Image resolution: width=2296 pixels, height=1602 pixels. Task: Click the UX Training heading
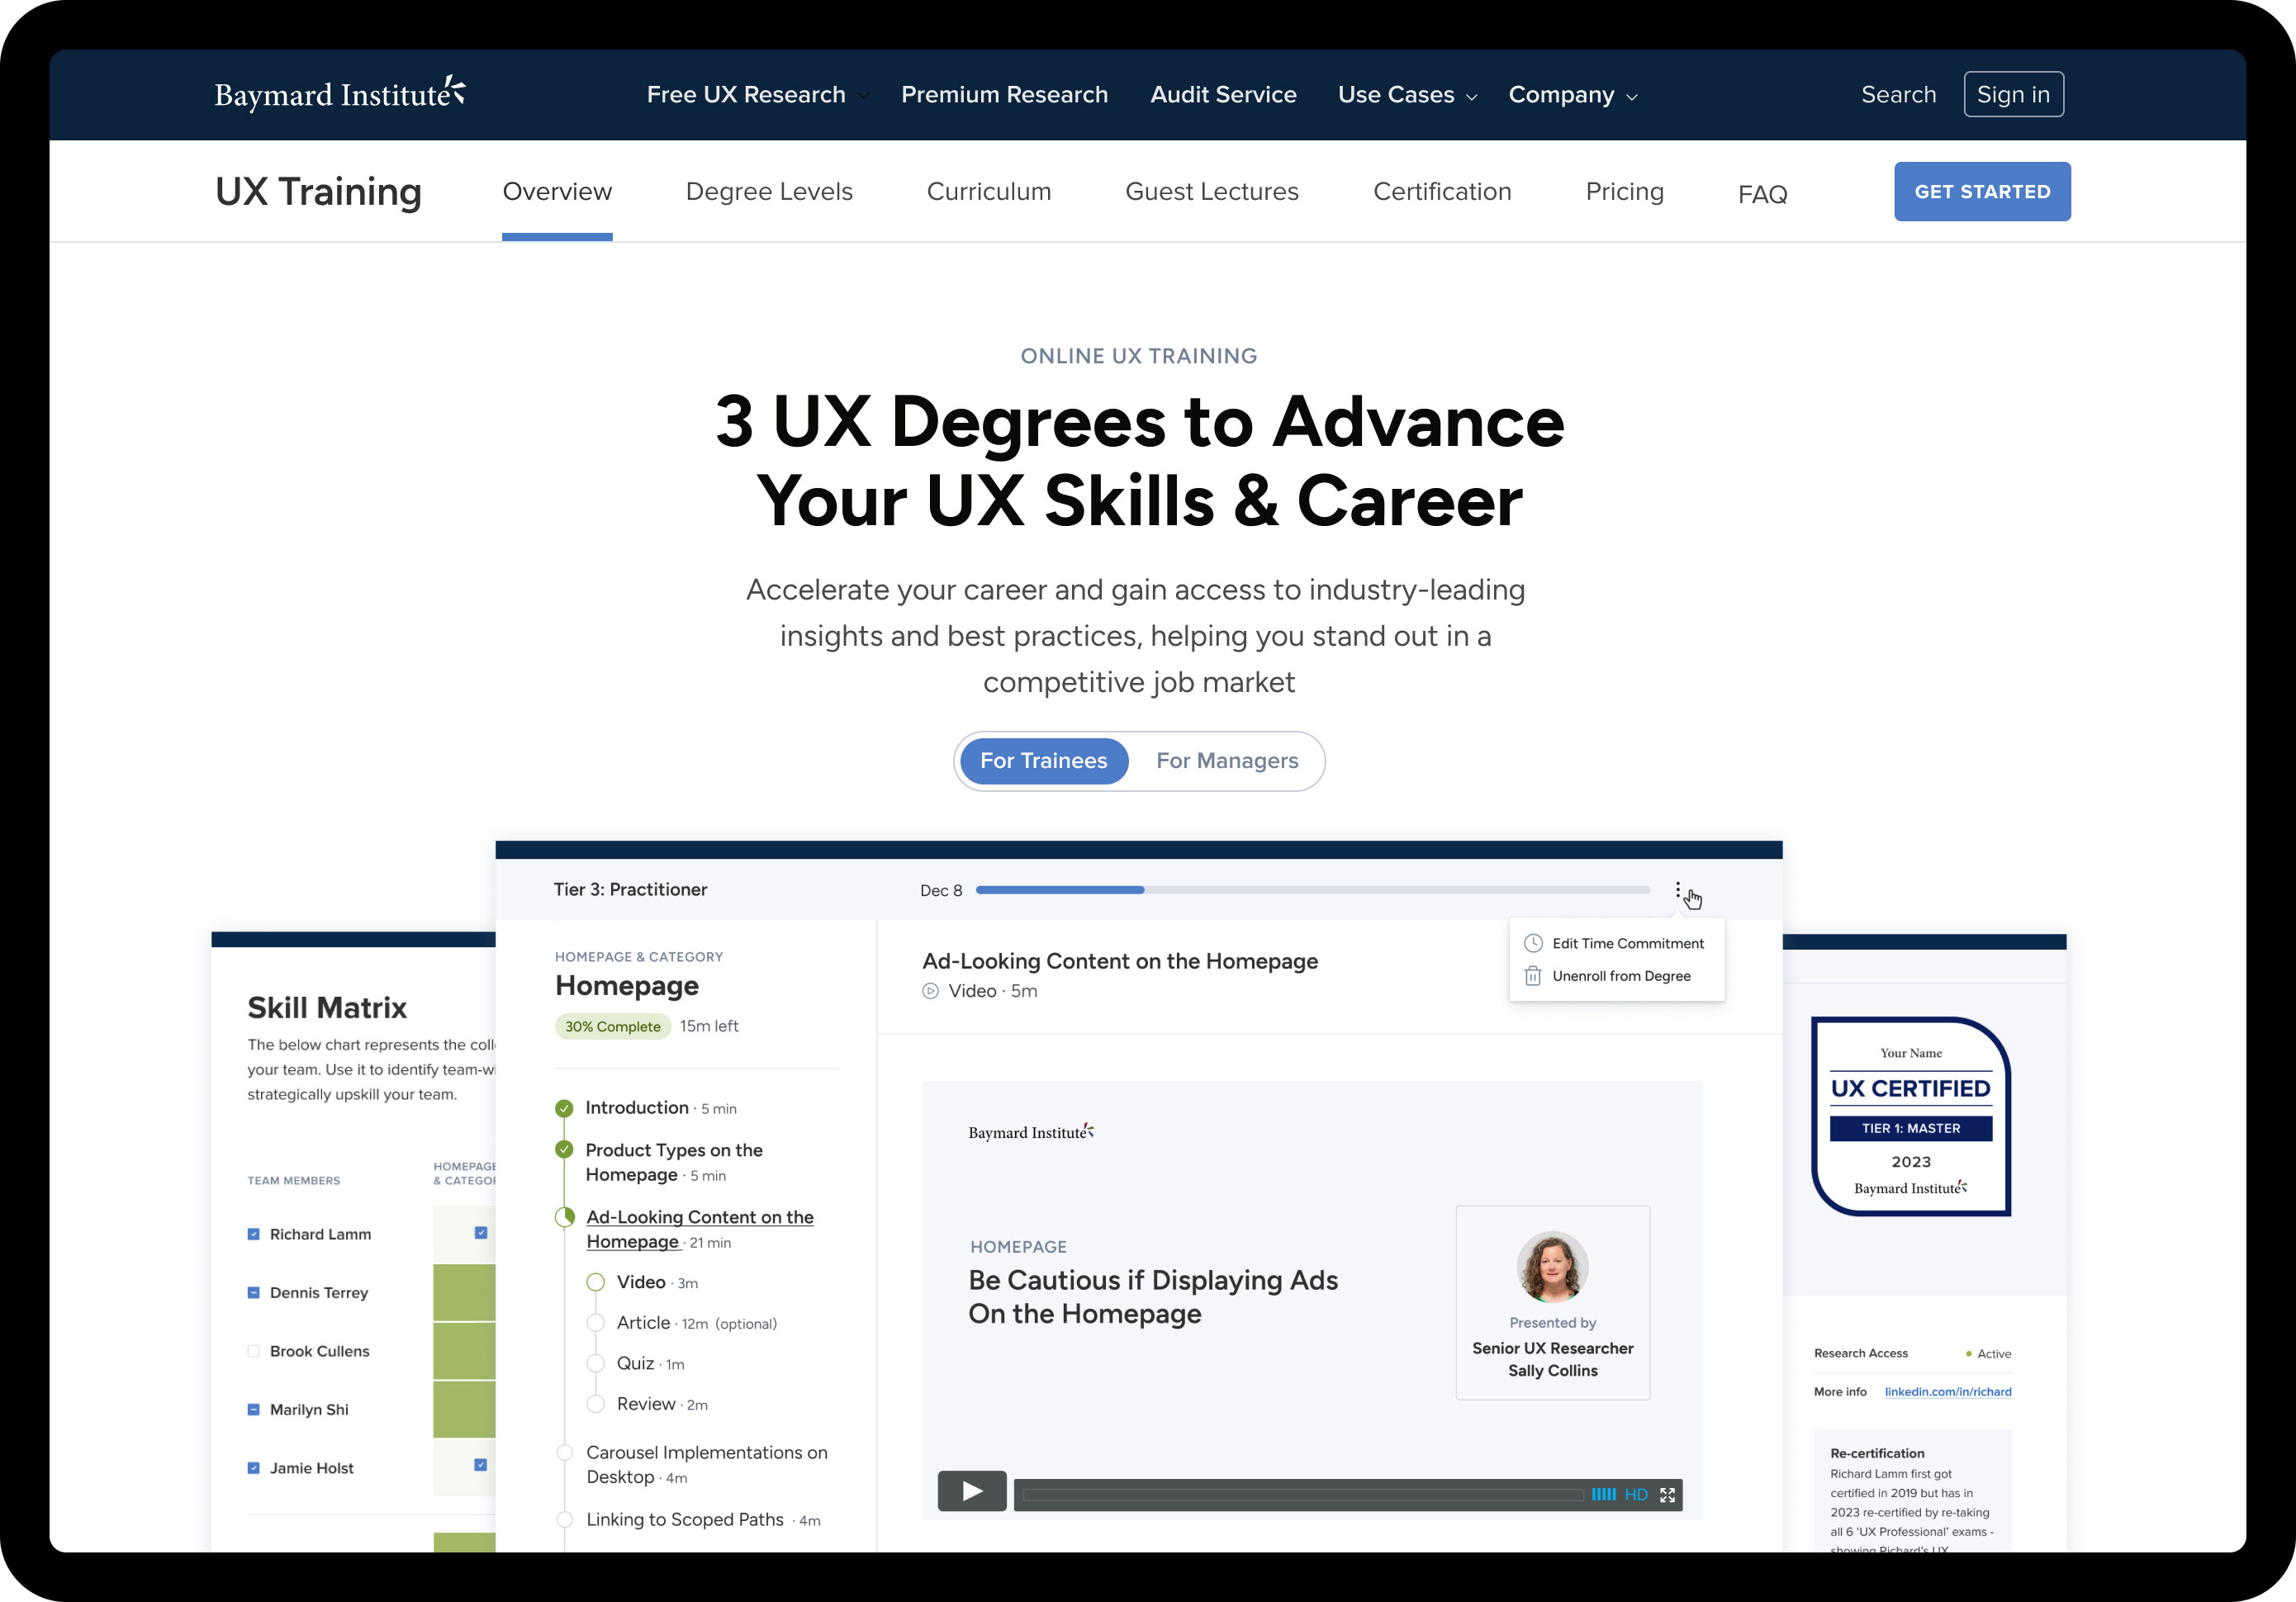tap(319, 191)
